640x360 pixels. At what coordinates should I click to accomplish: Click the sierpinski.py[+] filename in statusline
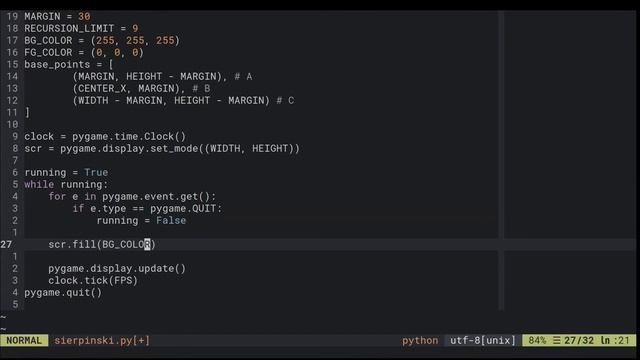[102, 340]
